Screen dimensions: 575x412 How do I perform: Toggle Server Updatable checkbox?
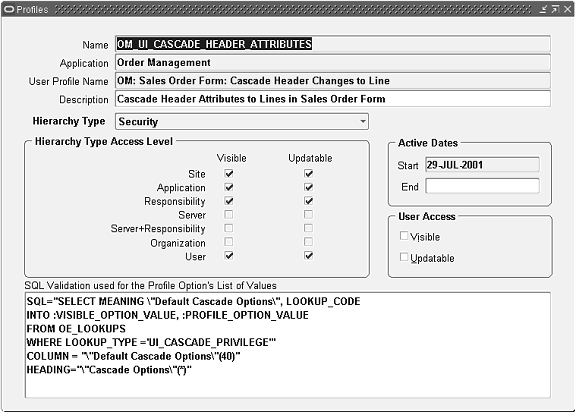pos(308,214)
